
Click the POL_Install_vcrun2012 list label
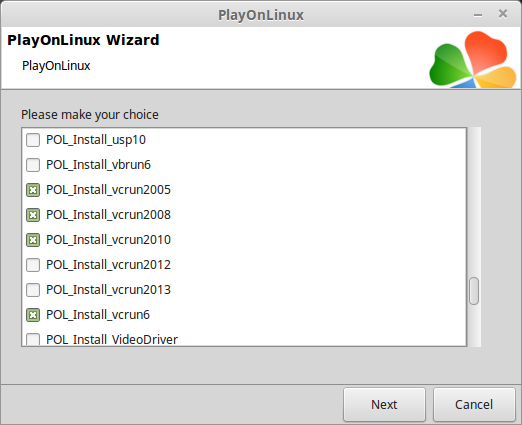pos(108,265)
